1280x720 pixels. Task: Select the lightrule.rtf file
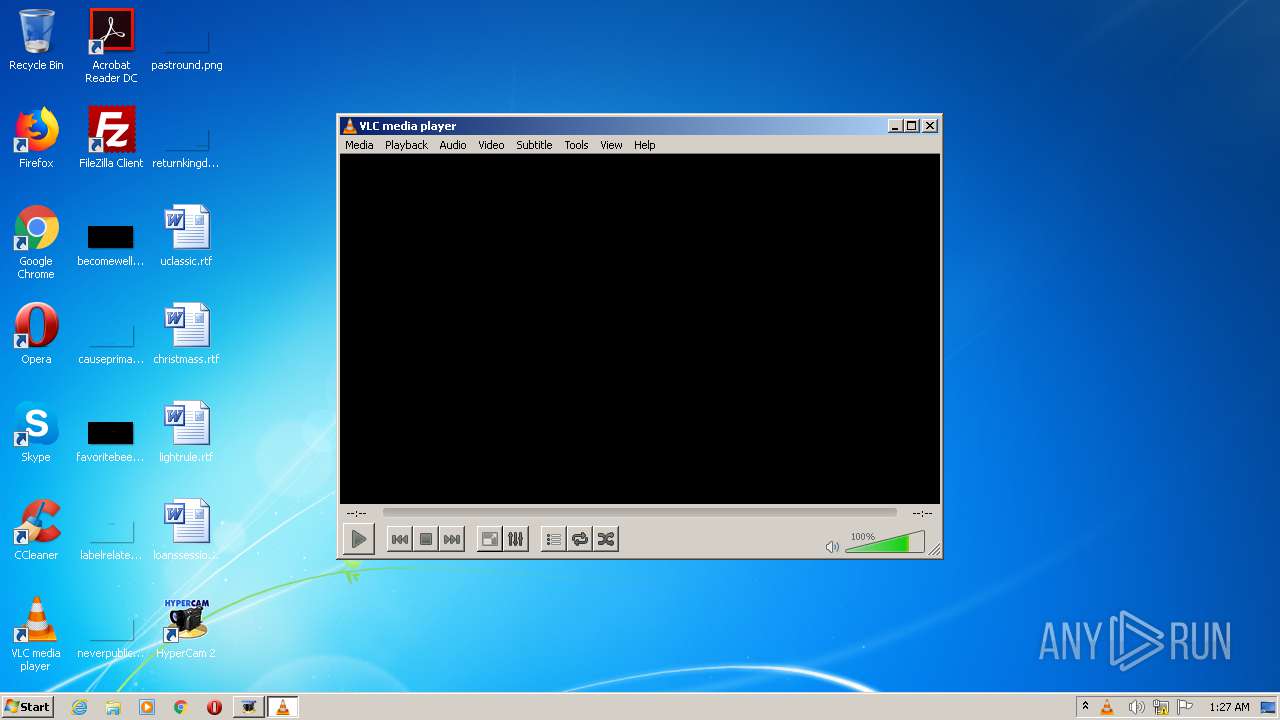tap(186, 432)
